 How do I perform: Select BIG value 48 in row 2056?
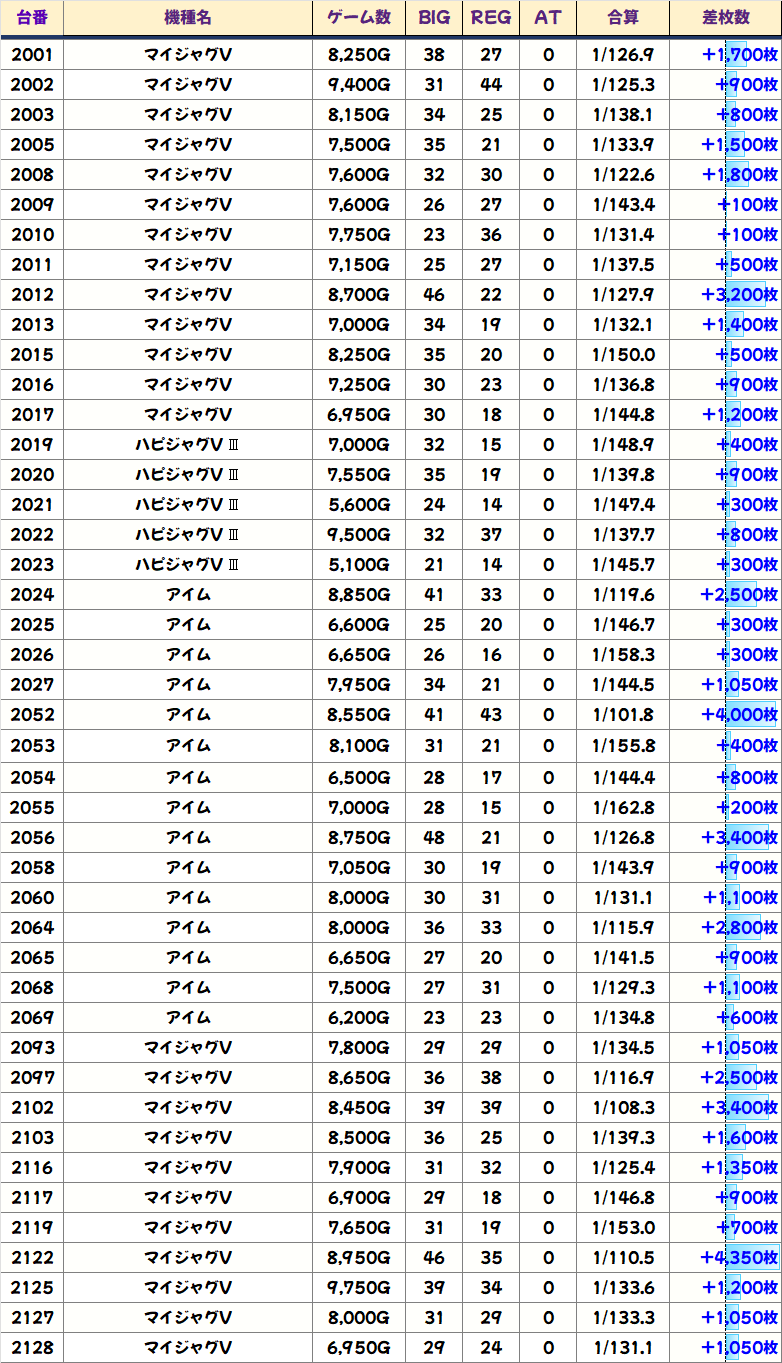click(x=434, y=837)
